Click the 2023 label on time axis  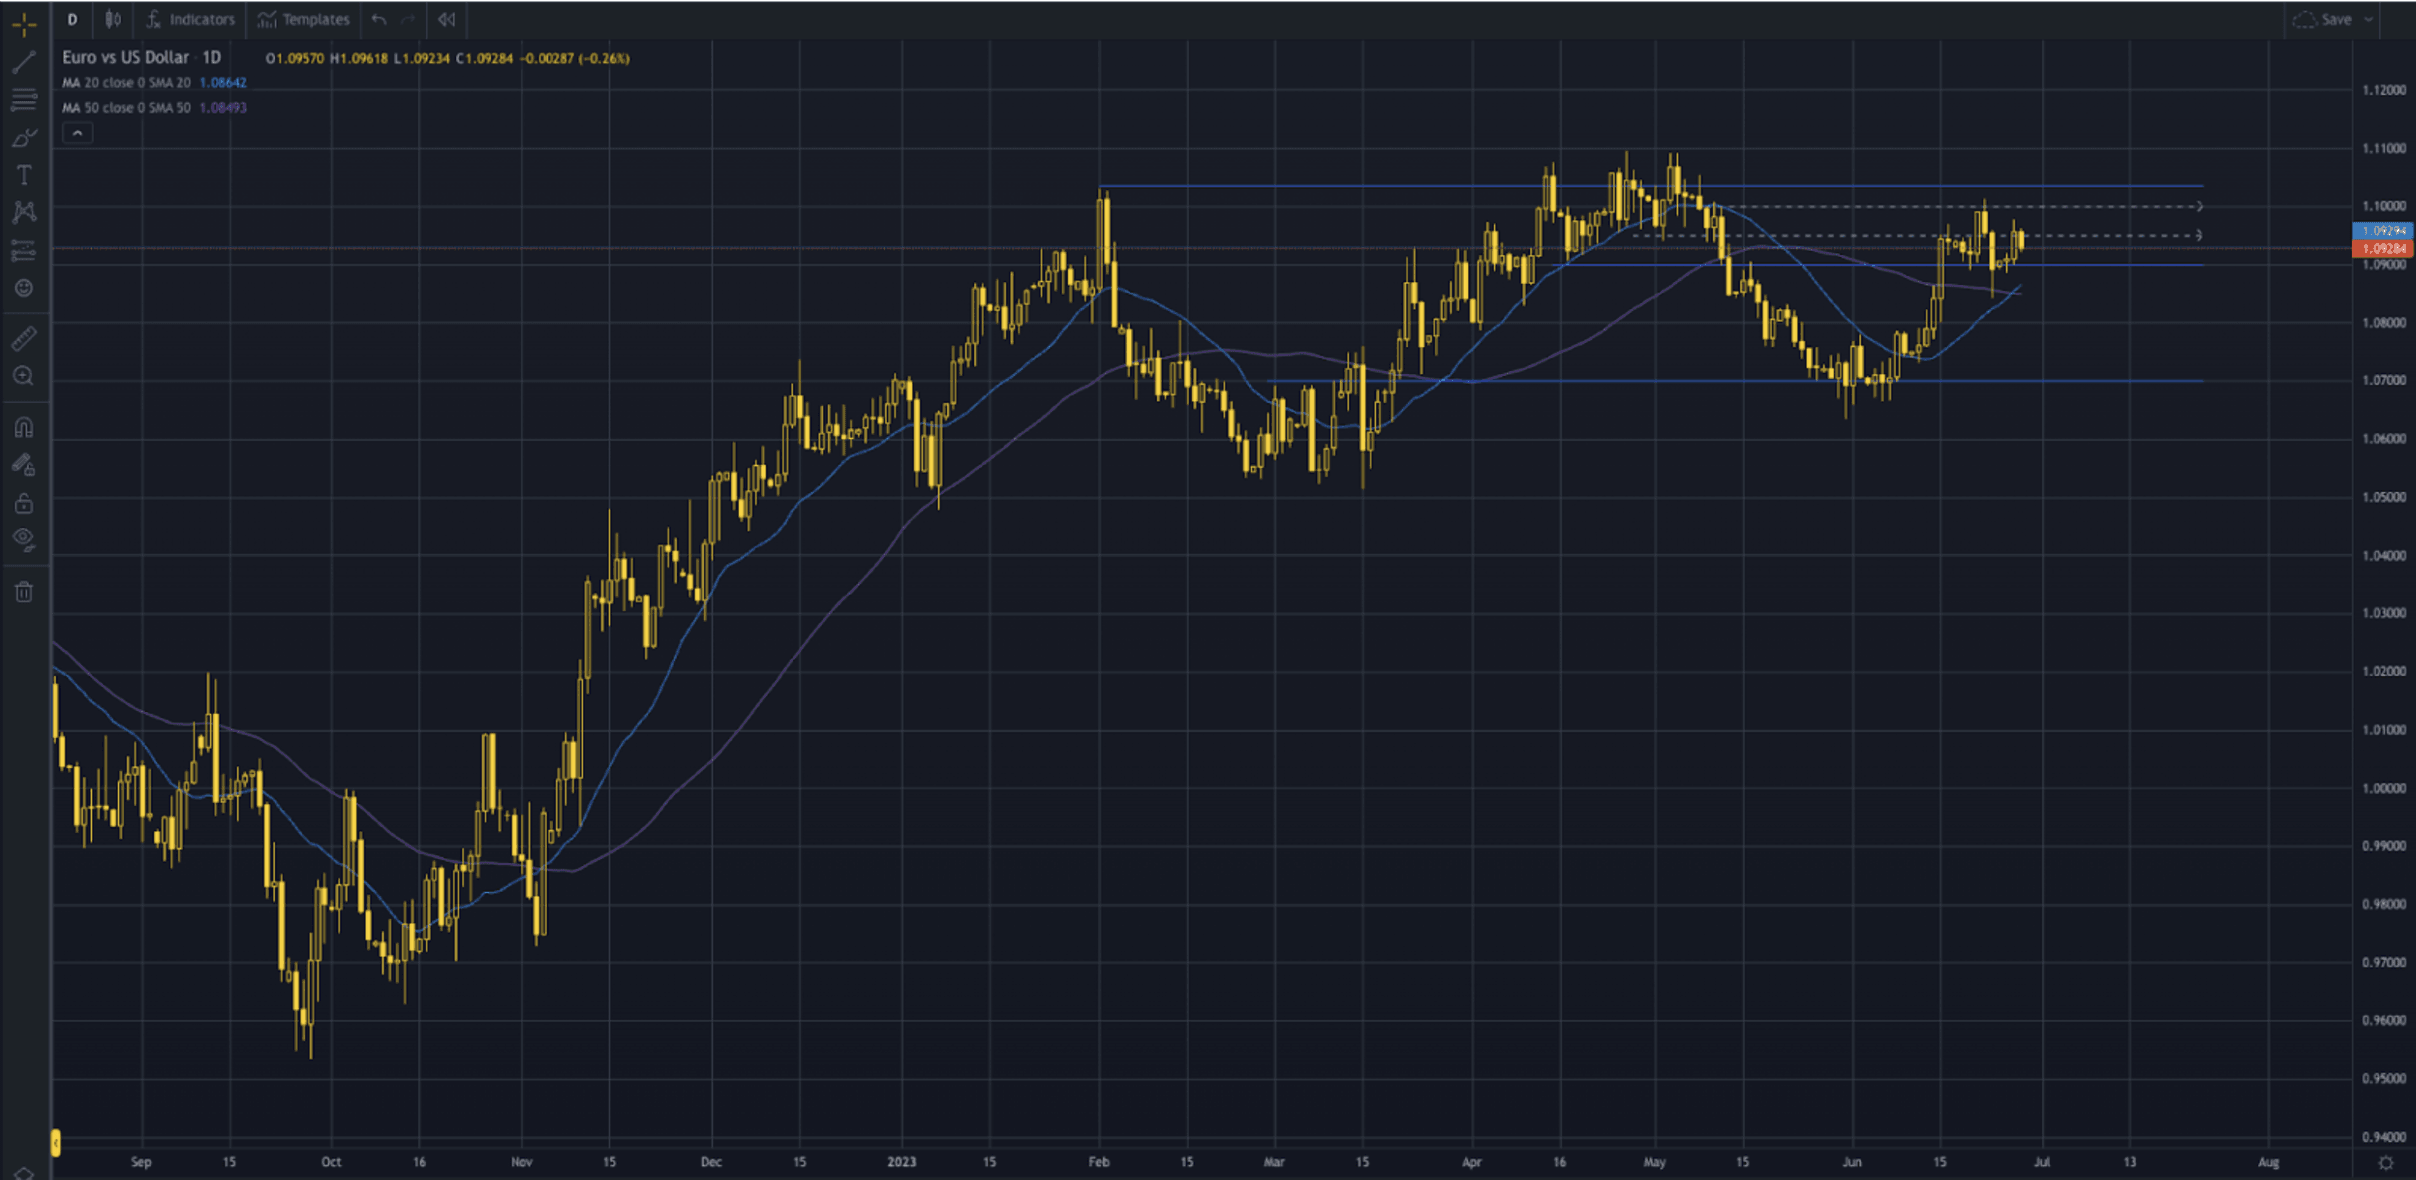[901, 1162]
